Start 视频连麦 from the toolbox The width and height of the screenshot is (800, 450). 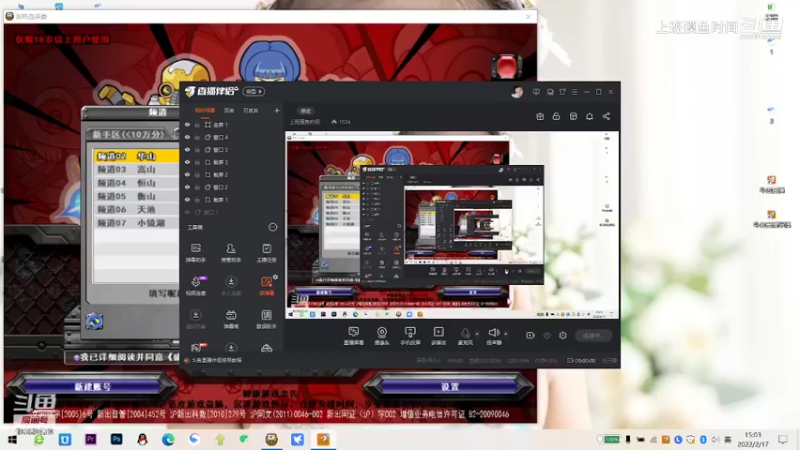tap(195, 286)
